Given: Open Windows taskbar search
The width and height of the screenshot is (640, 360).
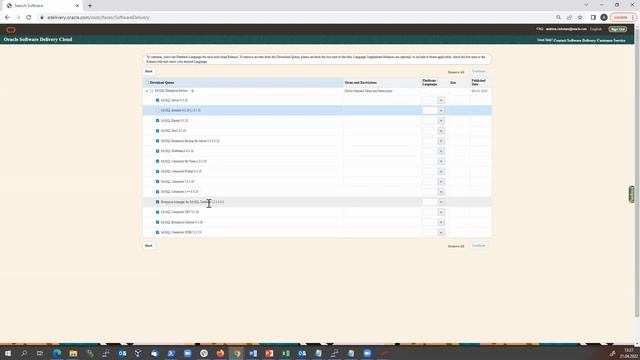Looking at the screenshot, I should 24,353.
